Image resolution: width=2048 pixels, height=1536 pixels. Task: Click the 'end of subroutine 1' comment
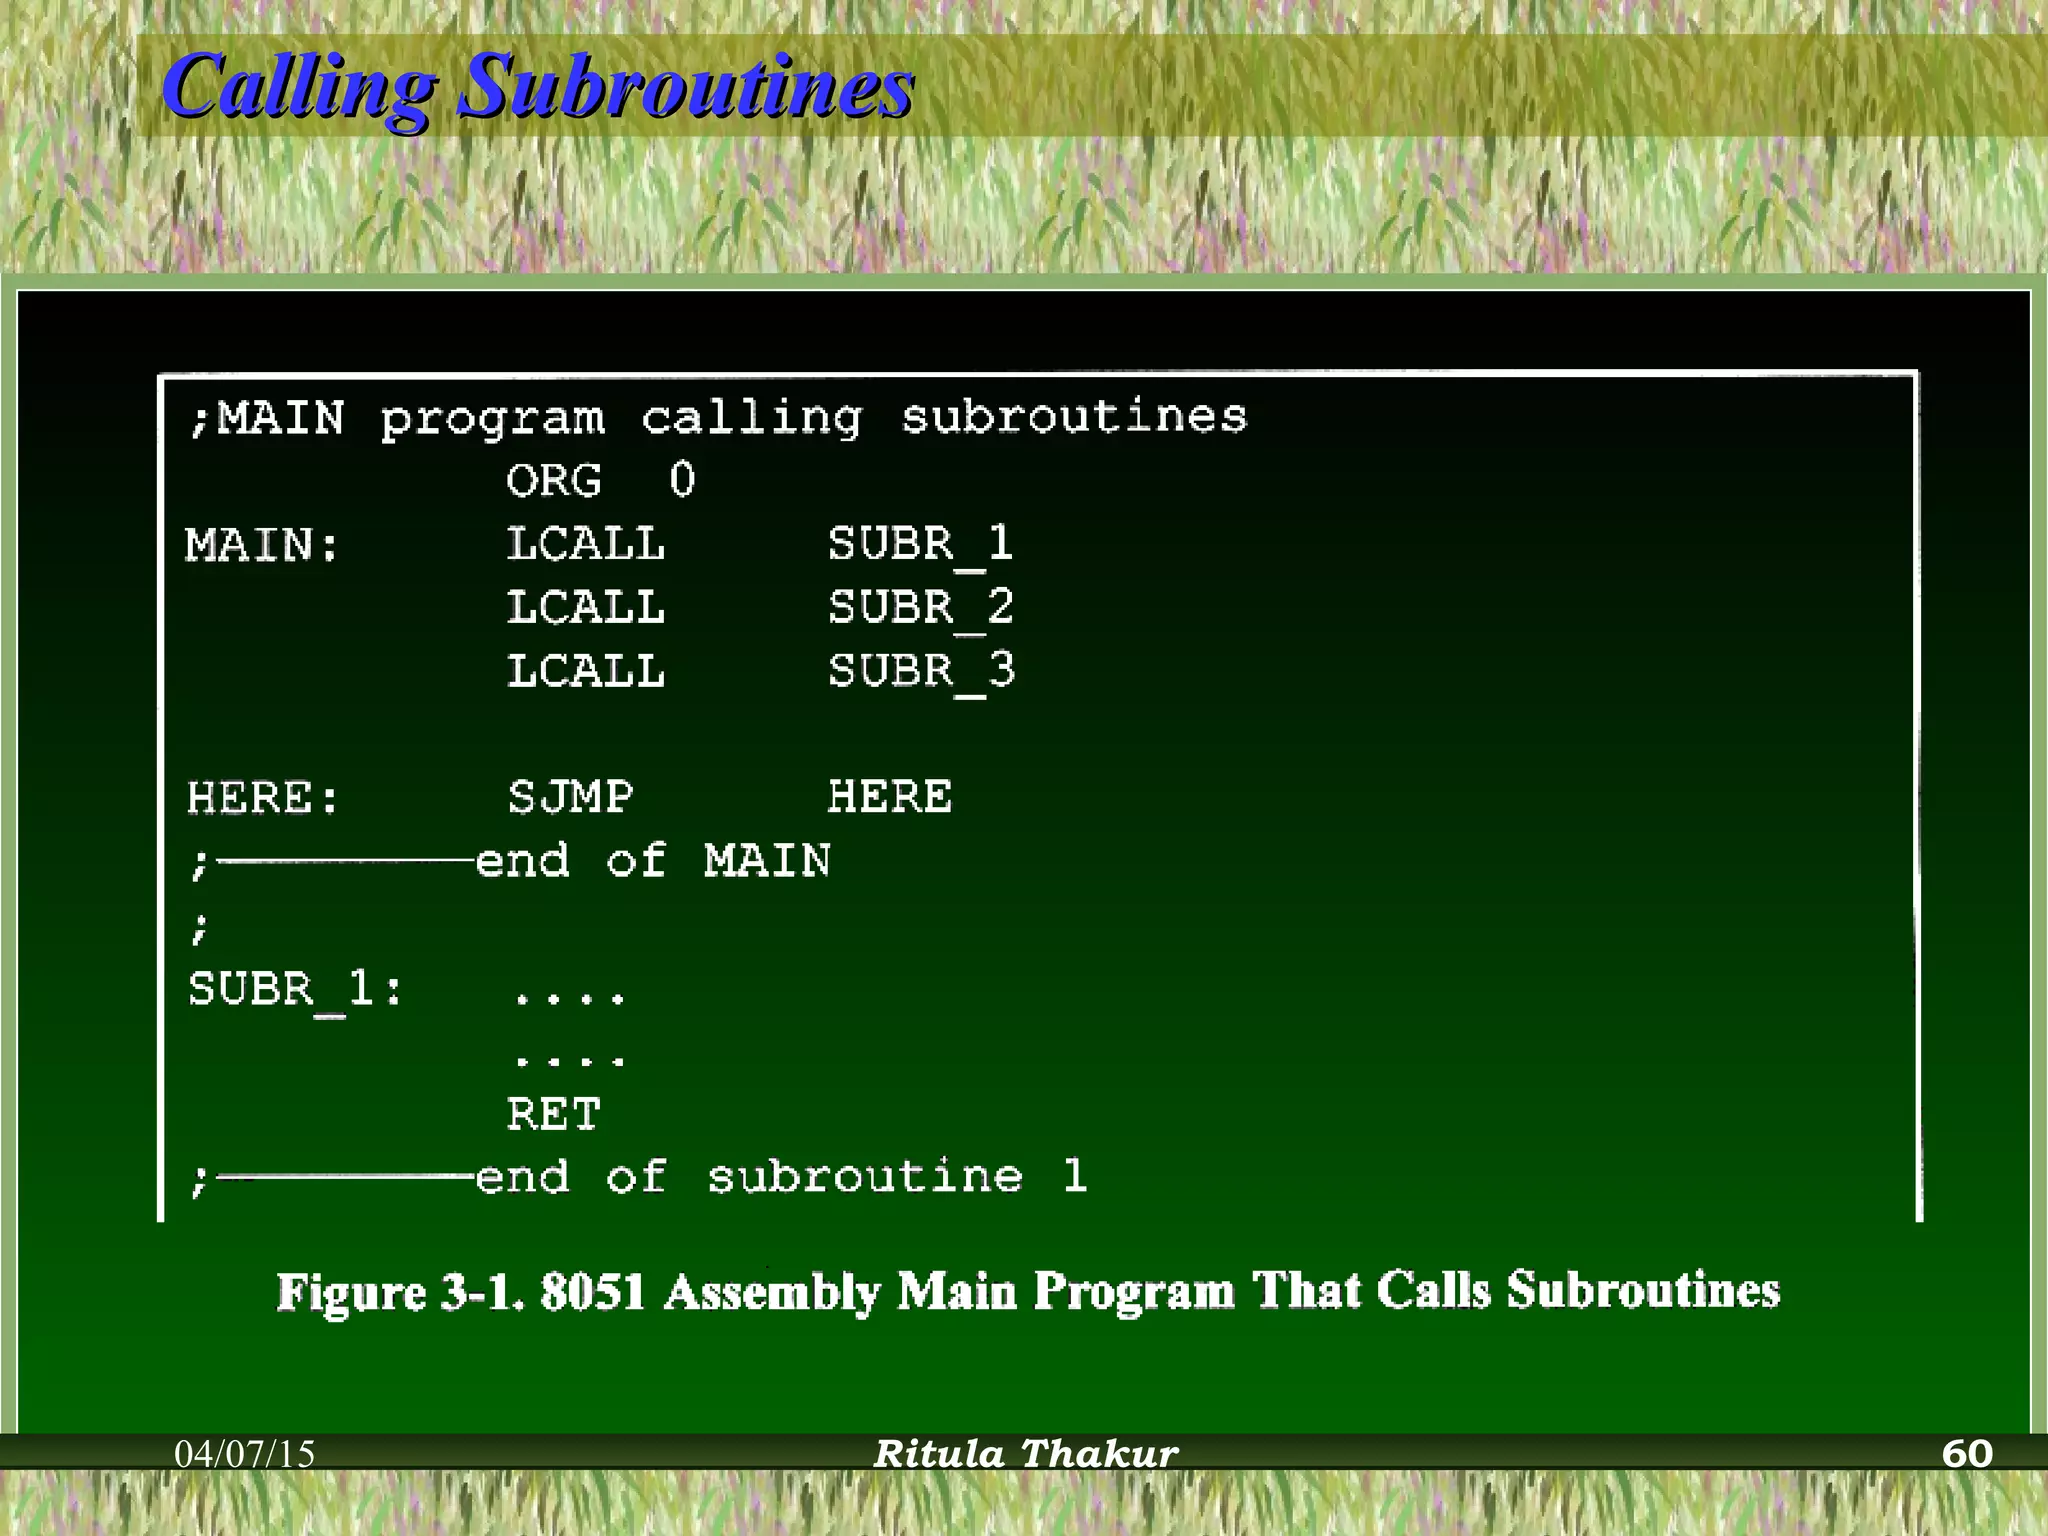780,1177
